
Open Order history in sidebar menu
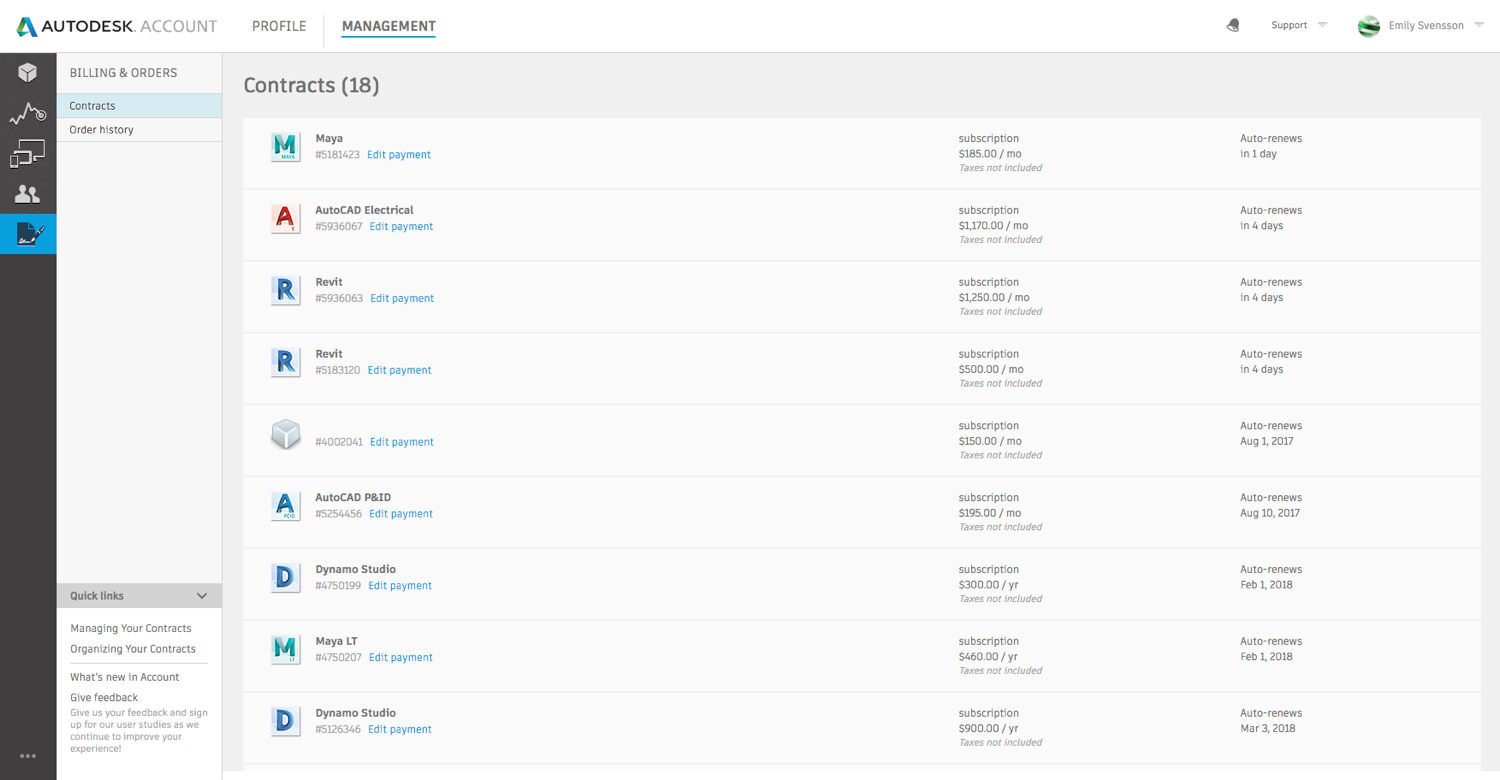[139, 130]
